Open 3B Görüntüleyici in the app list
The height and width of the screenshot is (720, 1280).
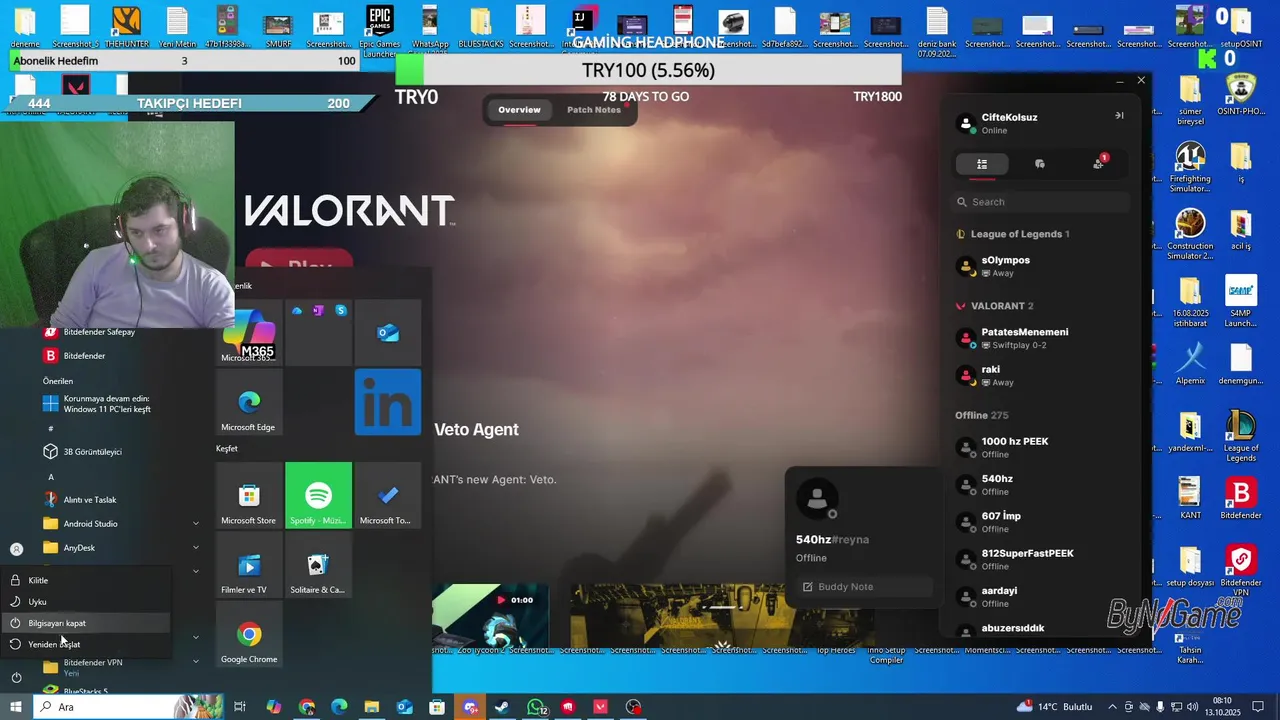coord(120,452)
